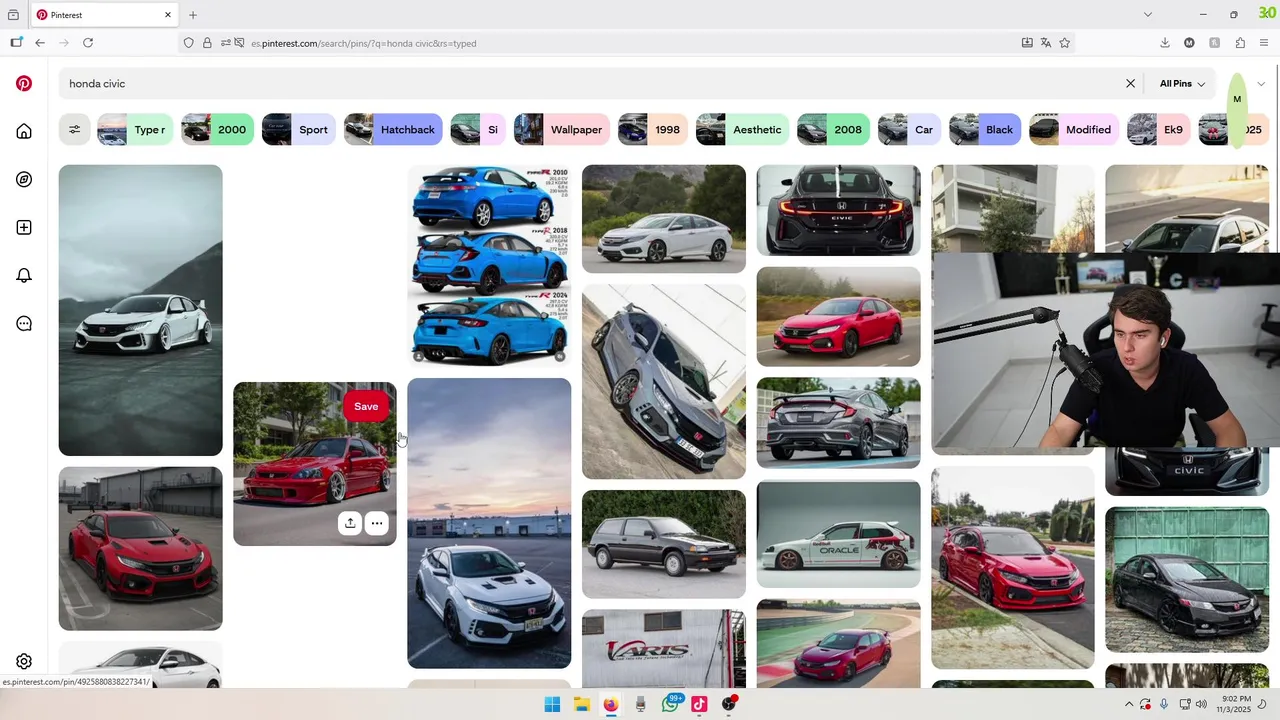The width and height of the screenshot is (1280, 720).
Task: Filter by Wallpaper chip
Action: tap(562, 130)
